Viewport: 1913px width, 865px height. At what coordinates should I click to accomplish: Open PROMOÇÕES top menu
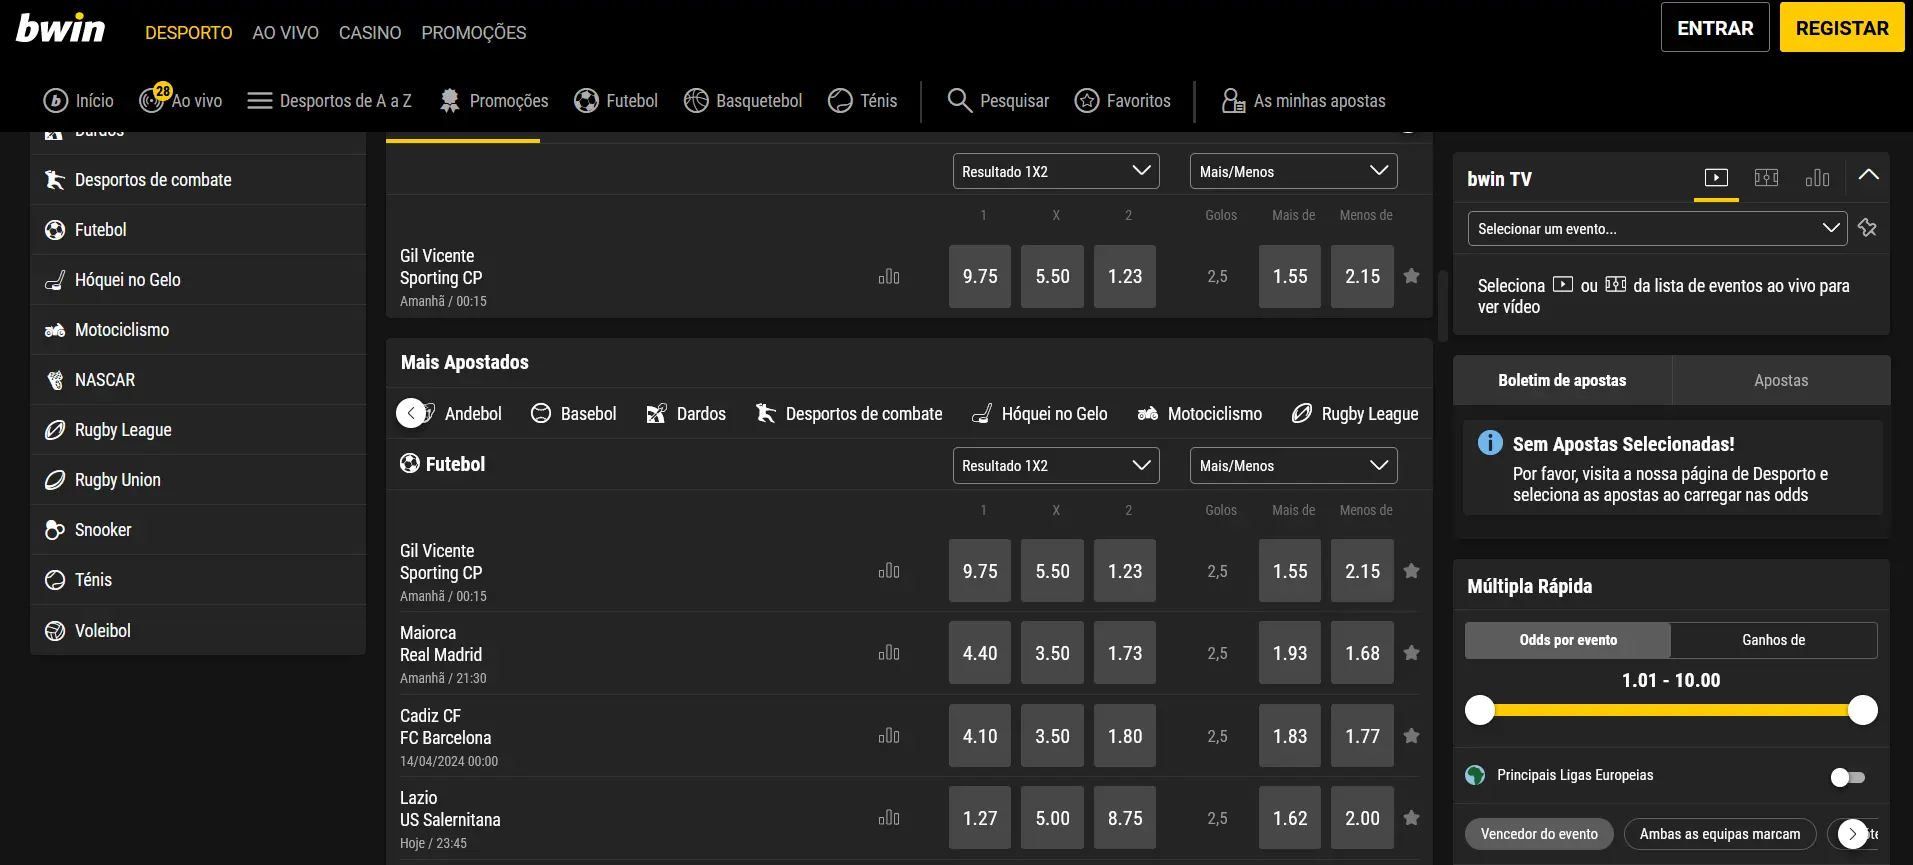pyautogui.click(x=474, y=33)
